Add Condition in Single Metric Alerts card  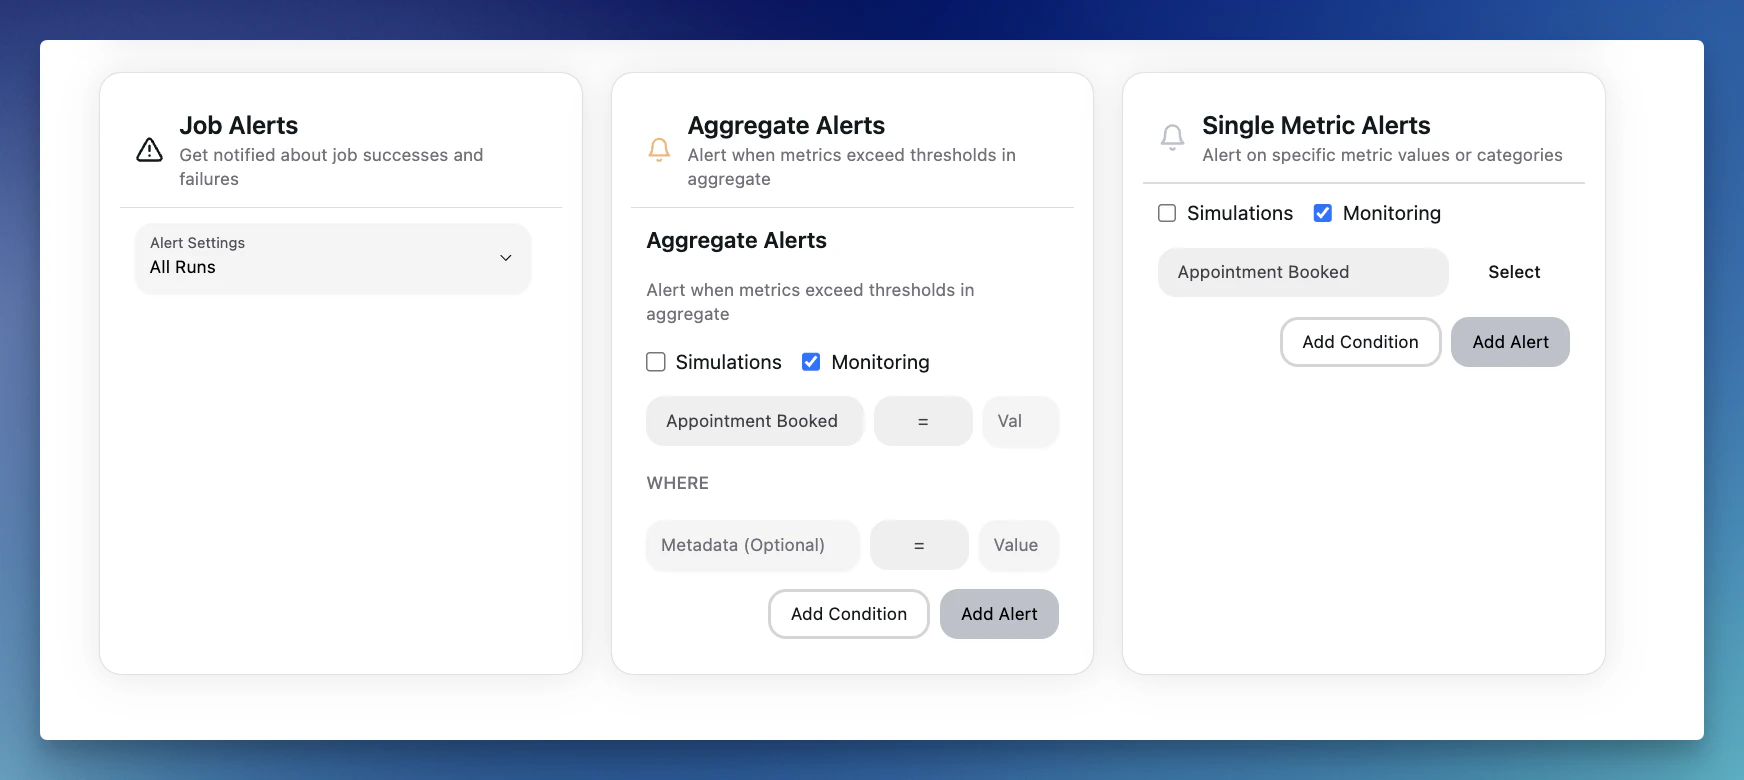click(x=1360, y=342)
